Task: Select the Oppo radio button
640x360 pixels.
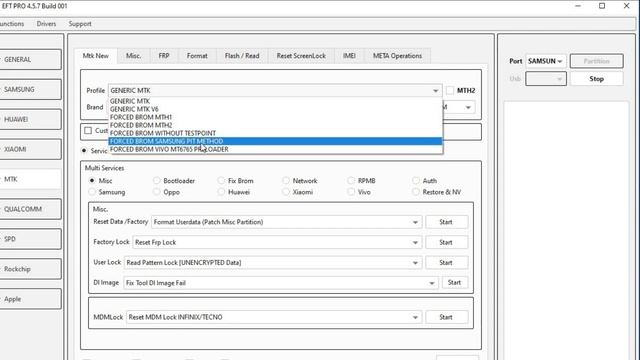Action: 156,192
